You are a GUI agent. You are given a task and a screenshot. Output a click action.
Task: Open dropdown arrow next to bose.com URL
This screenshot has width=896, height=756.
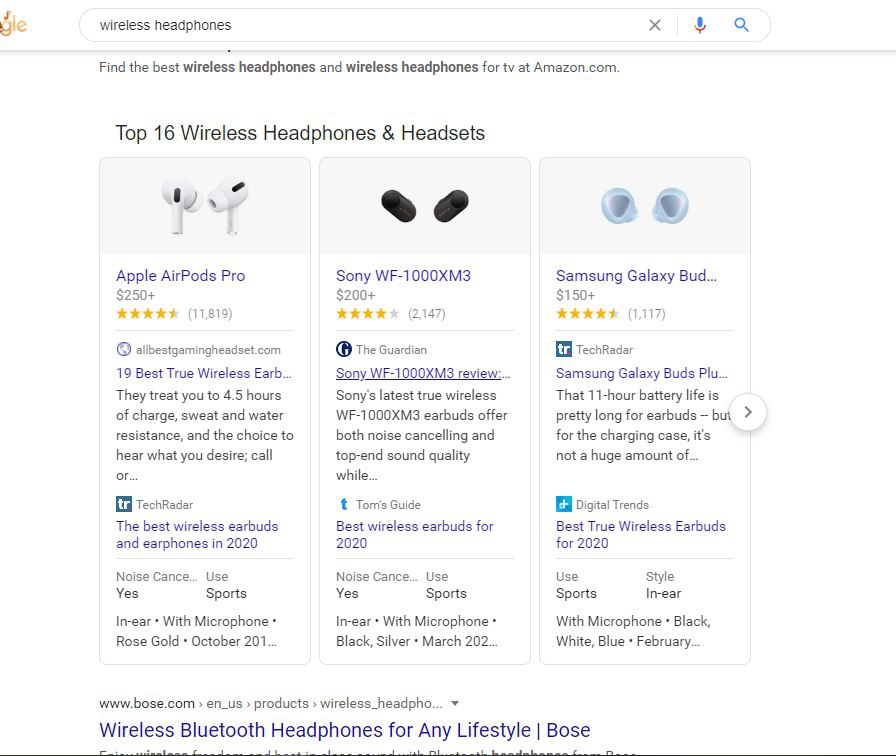pos(455,703)
